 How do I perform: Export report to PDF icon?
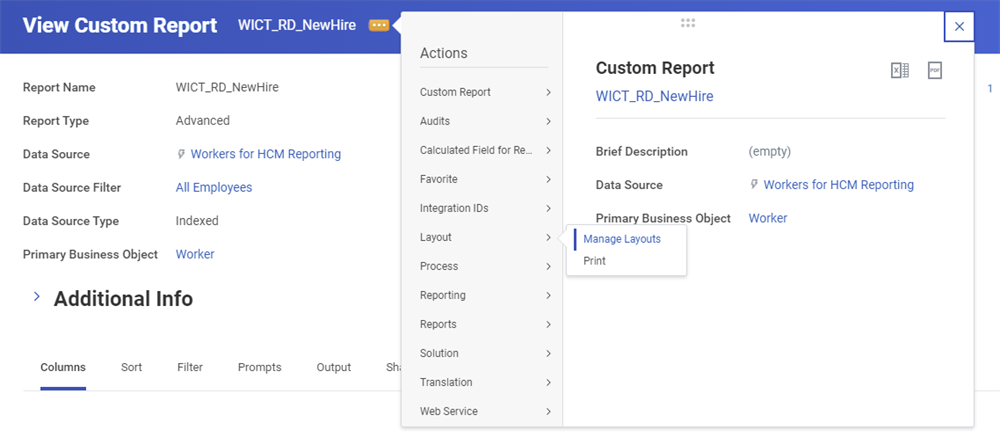(934, 71)
